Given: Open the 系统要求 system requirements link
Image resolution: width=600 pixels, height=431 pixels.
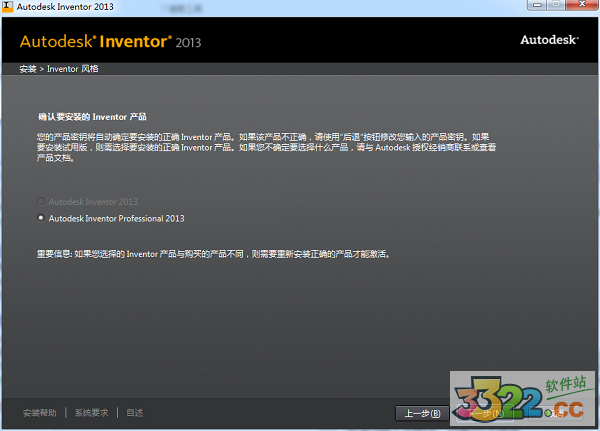Looking at the screenshot, I should (91, 413).
